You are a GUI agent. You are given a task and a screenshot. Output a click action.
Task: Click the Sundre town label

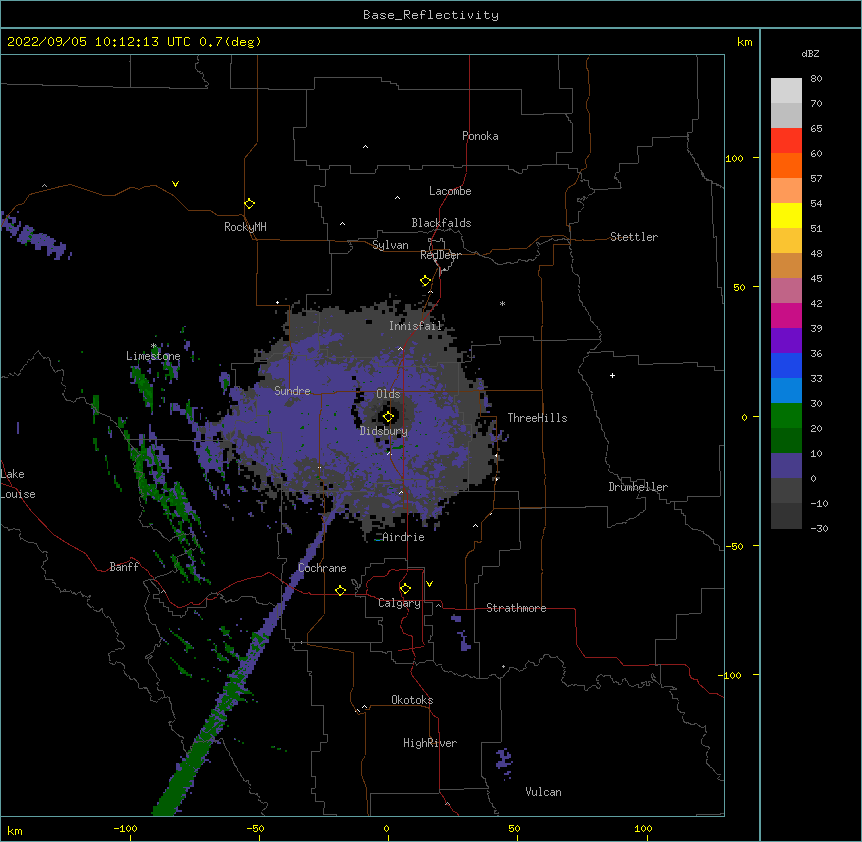[292, 391]
